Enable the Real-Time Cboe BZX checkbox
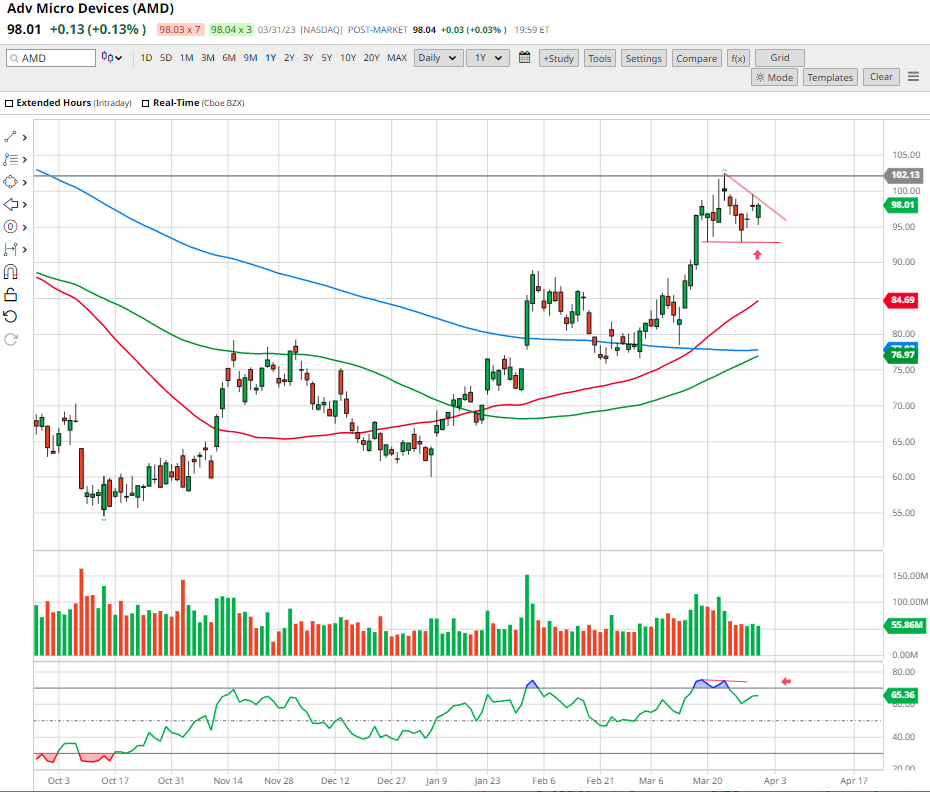This screenshot has height=792, width=930. (x=145, y=103)
